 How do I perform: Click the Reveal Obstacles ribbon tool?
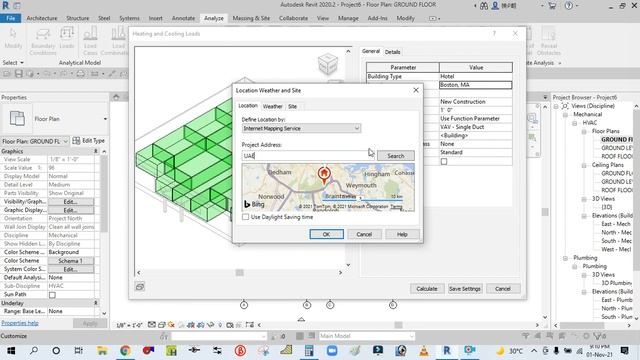click(549, 41)
